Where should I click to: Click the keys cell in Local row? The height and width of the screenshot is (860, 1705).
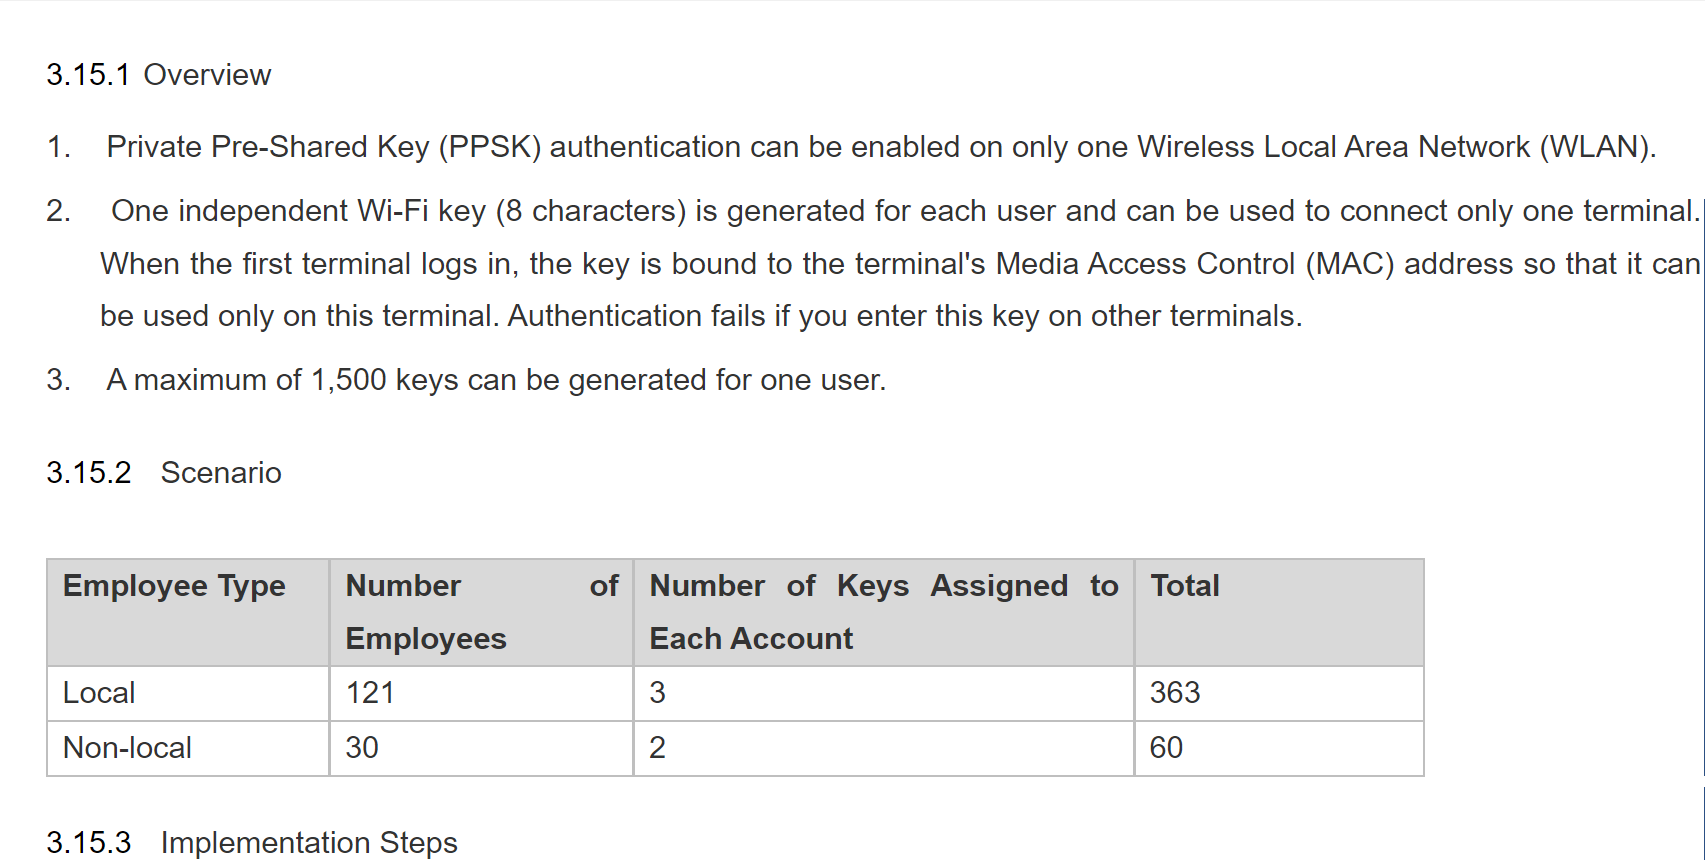884,693
